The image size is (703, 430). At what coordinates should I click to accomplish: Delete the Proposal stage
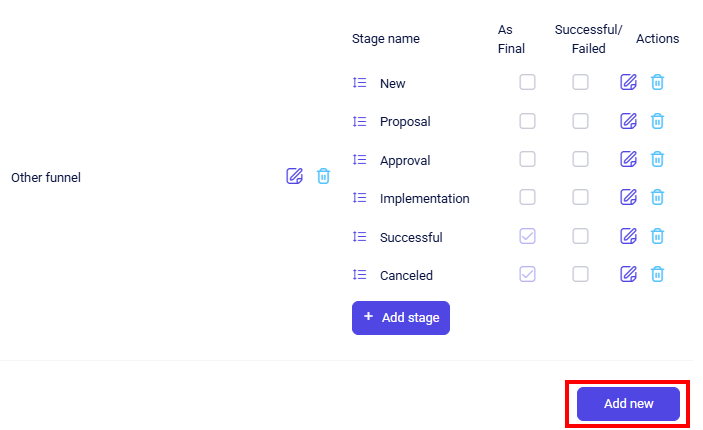[657, 121]
